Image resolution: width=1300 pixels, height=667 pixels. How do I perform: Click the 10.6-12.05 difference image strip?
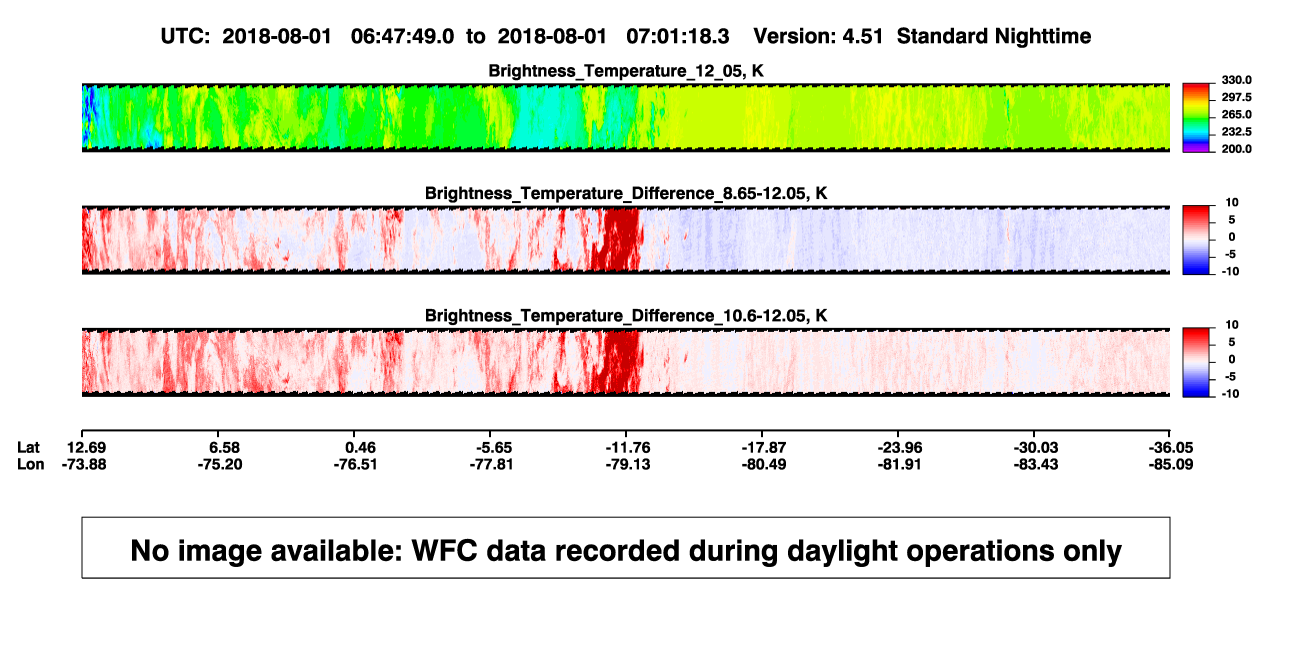[x=626, y=362]
